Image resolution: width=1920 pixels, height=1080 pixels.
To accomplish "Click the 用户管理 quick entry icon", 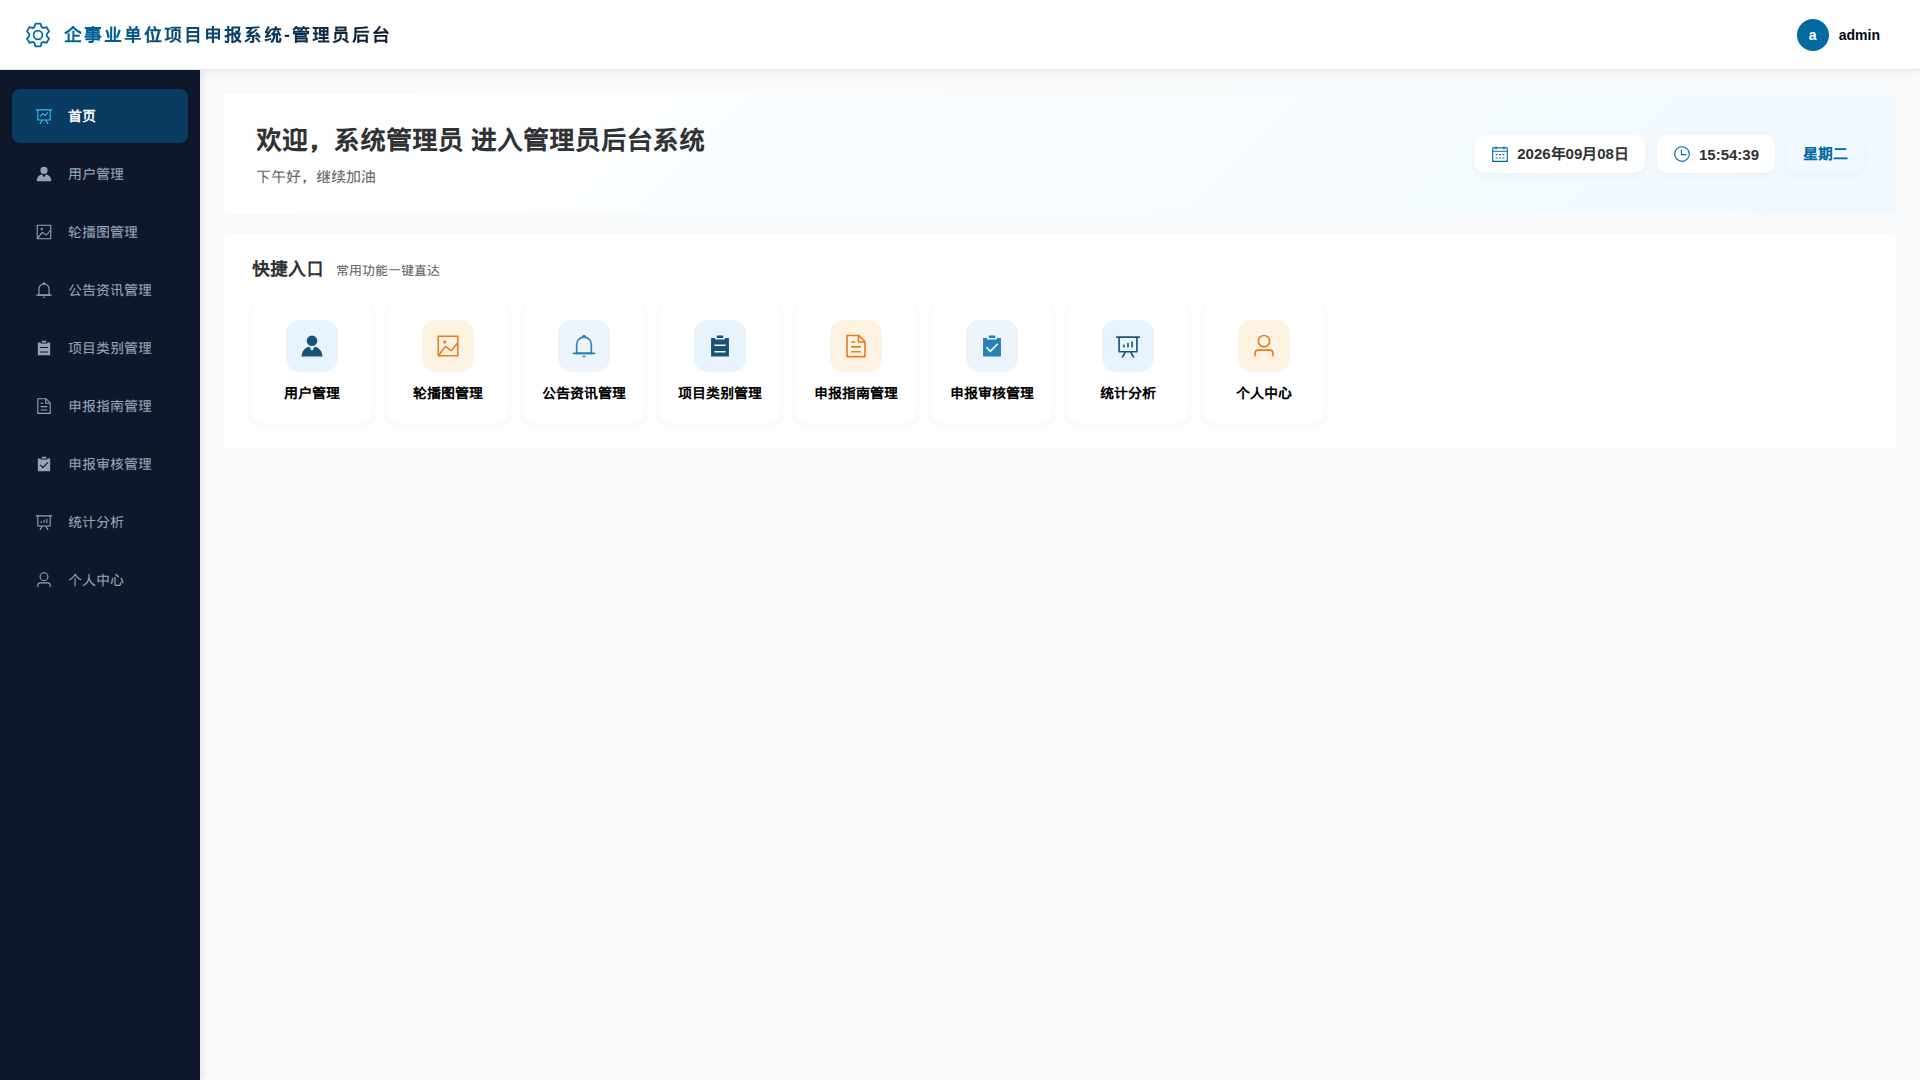I will pyautogui.click(x=312, y=346).
